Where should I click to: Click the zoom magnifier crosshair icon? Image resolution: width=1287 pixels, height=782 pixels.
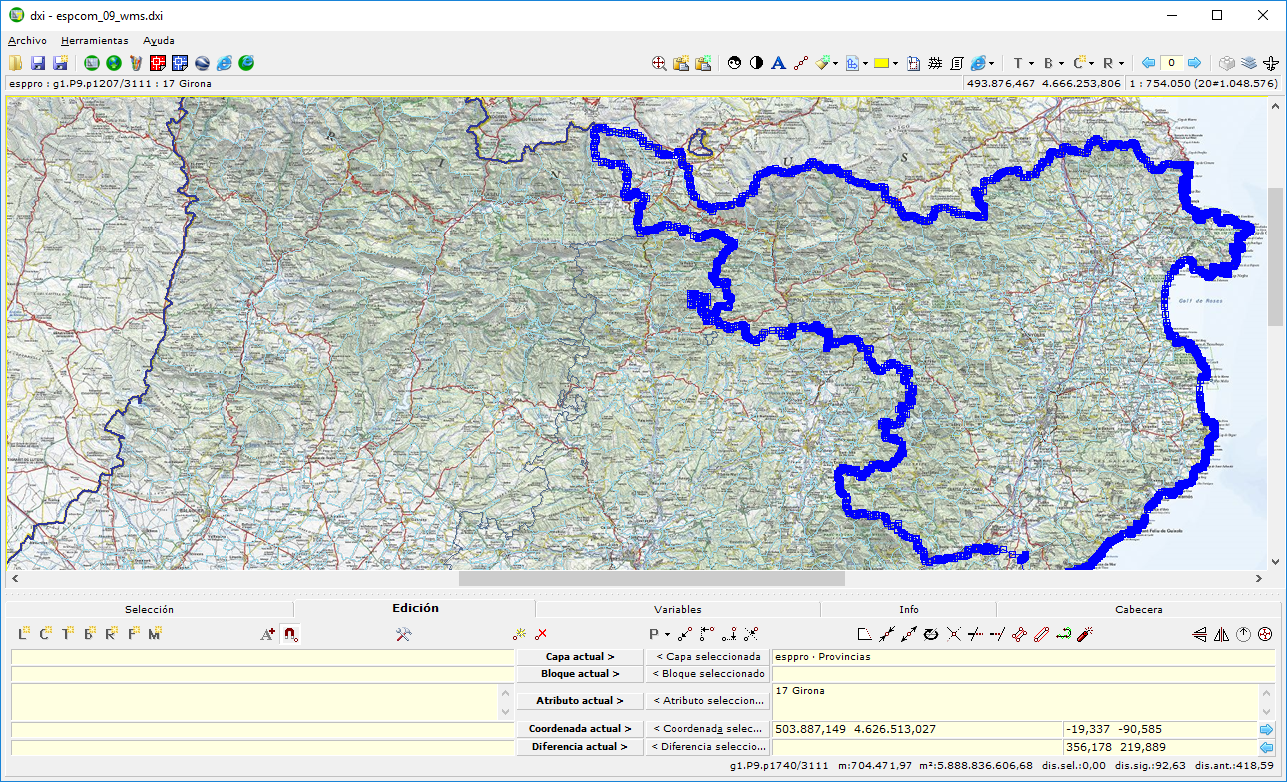[660, 63]
